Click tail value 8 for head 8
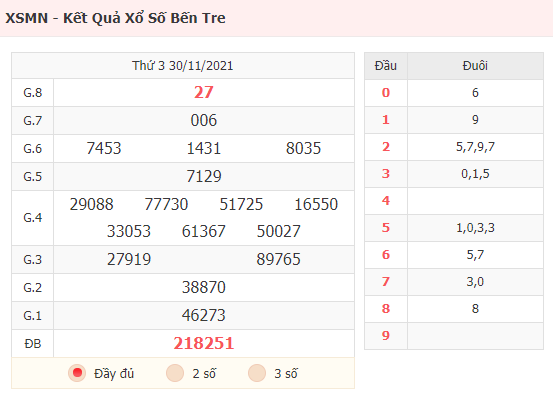Screen dimensions: 553x397 coord(475,309)
